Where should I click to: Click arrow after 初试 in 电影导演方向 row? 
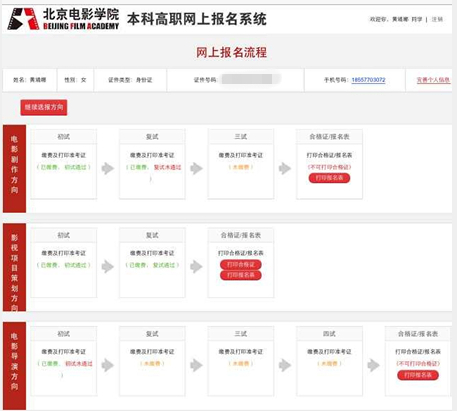click(x=108, y=365)
